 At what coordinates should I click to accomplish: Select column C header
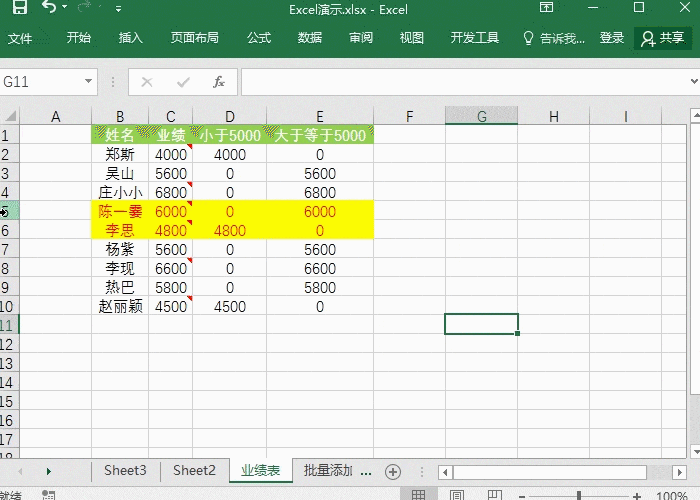pyautogui.click(x=171, y=117)
